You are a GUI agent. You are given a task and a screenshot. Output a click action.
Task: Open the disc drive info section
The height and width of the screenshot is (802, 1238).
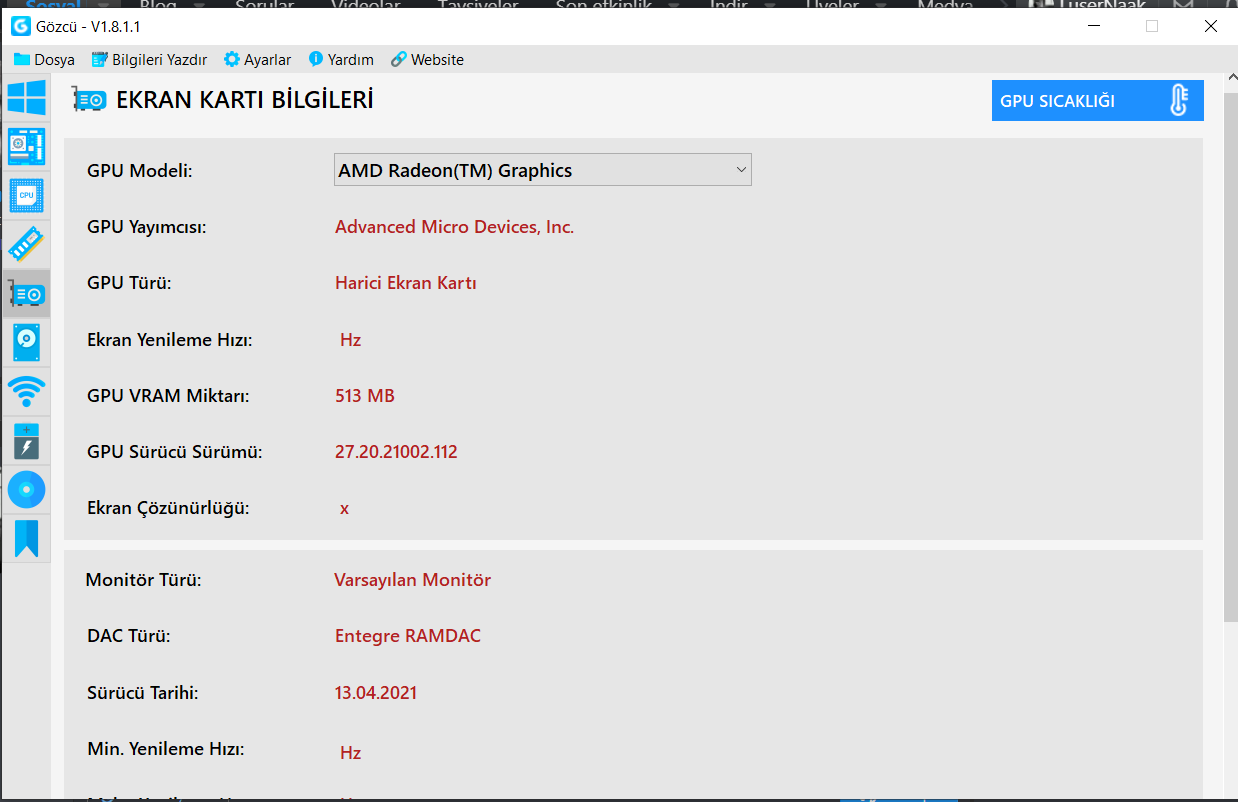26,489
